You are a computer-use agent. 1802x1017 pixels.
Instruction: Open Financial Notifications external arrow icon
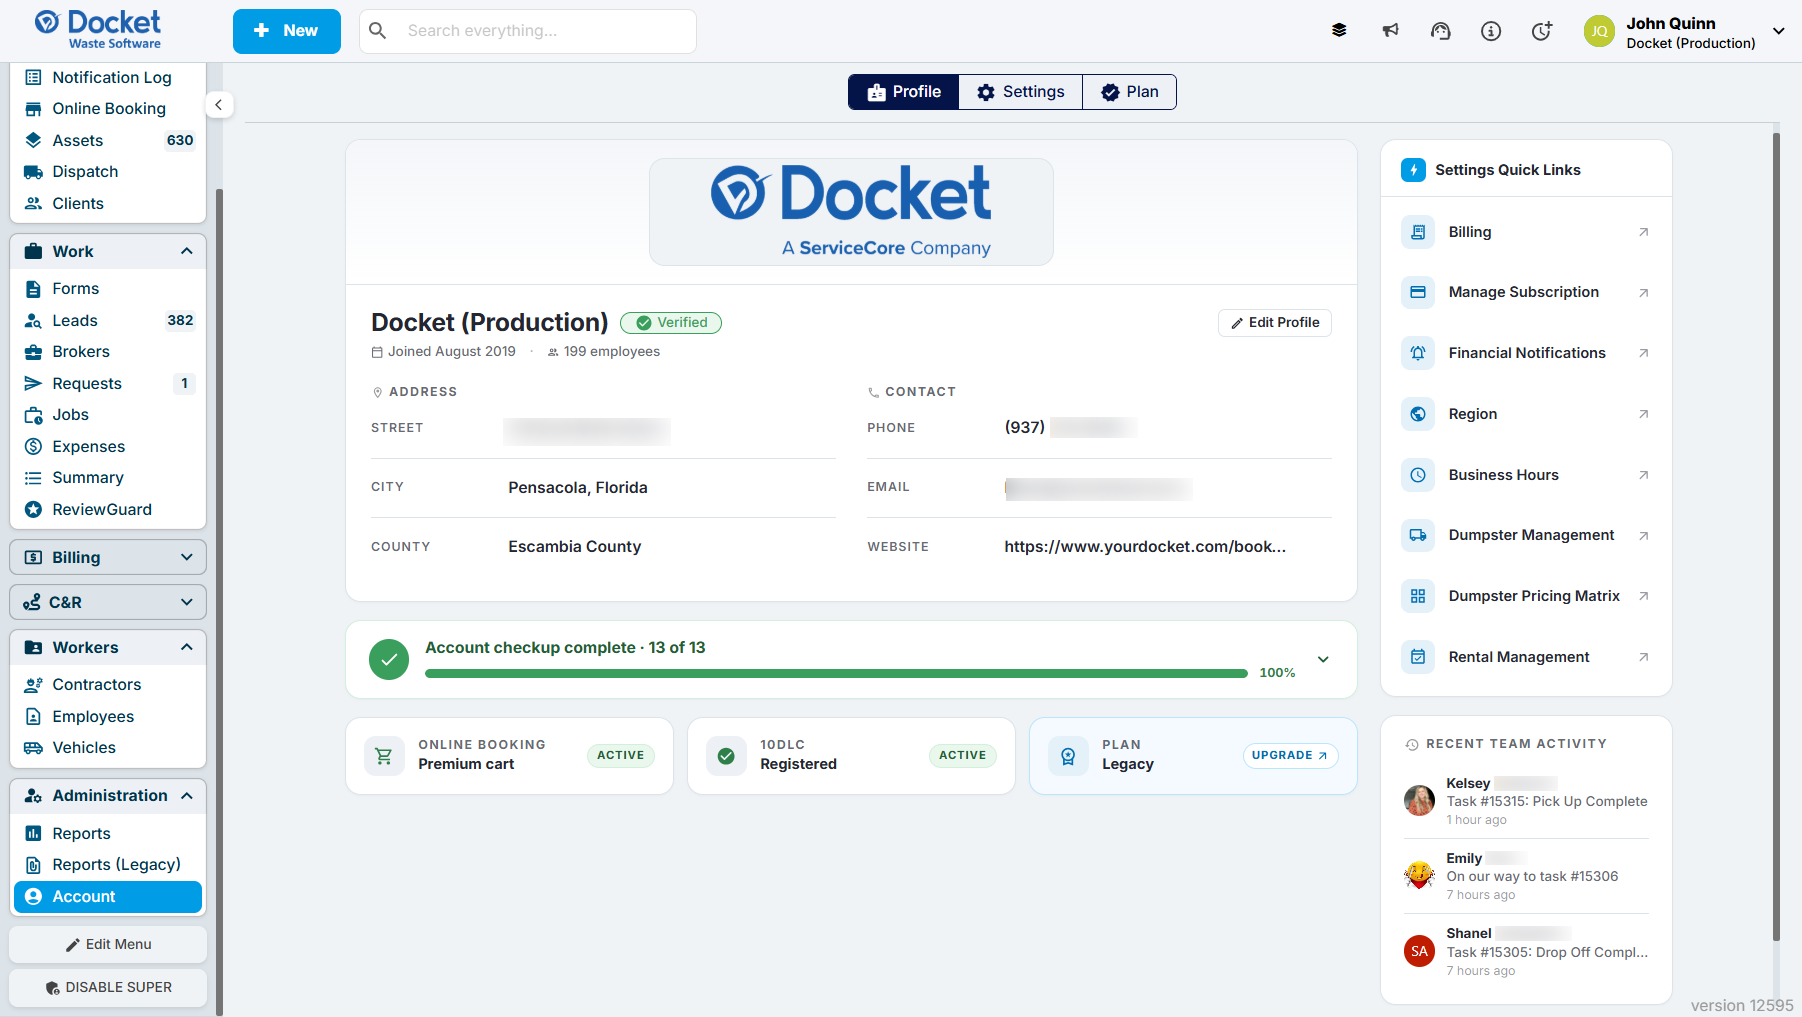(1643, 353)
